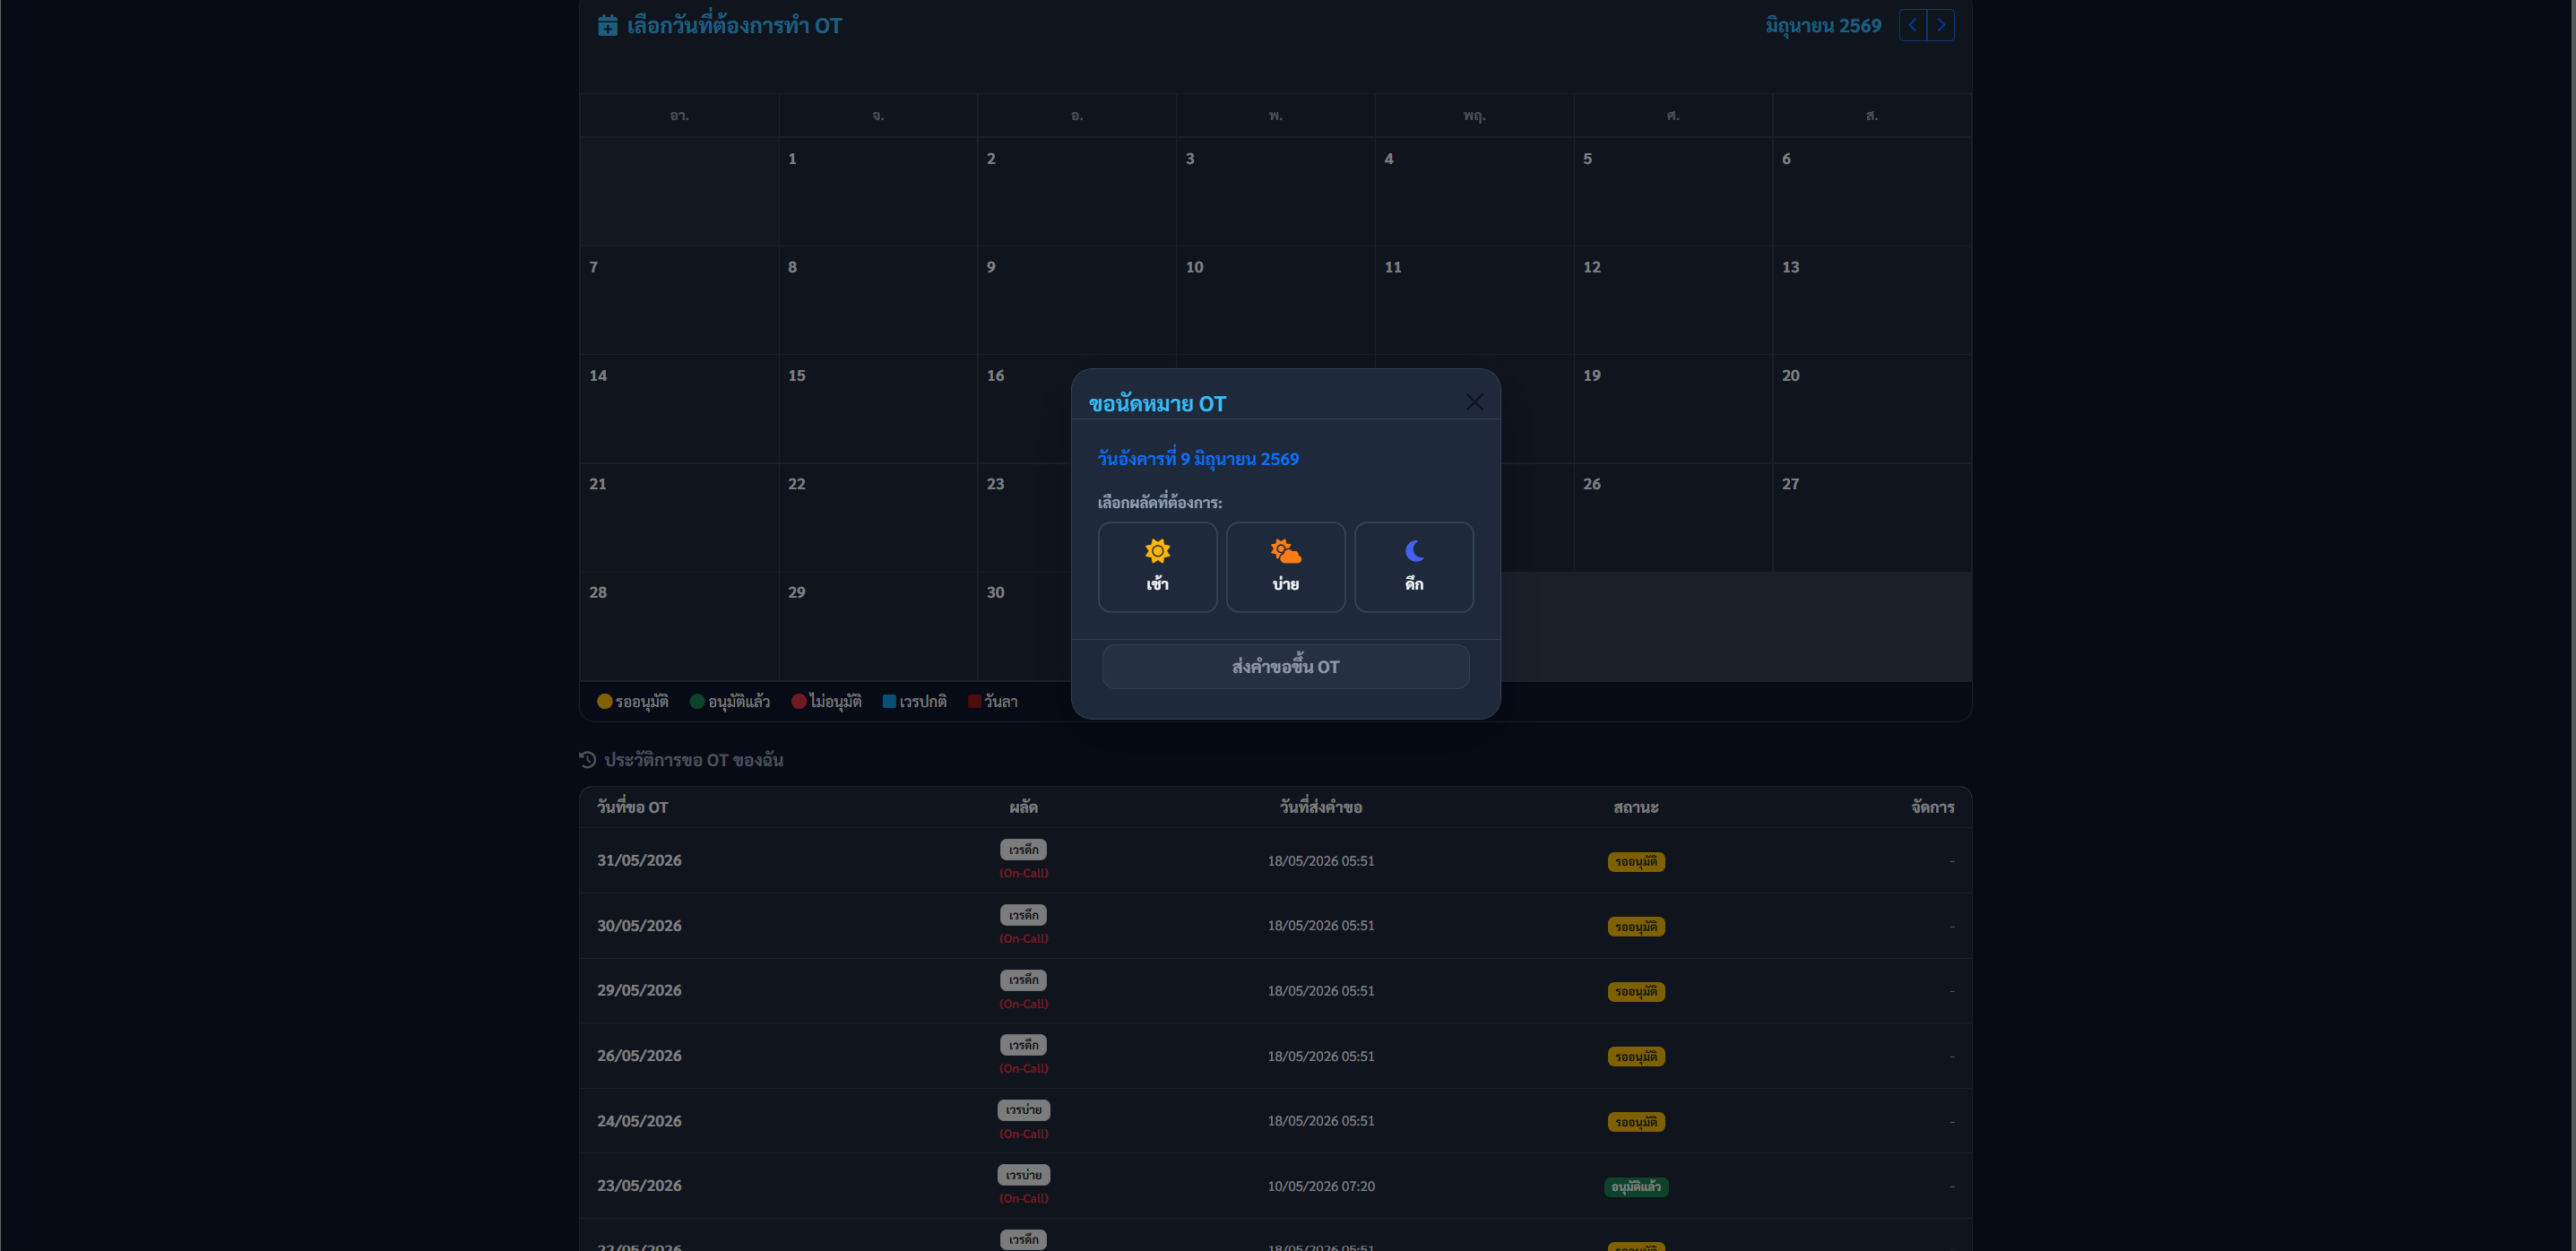The width and height of the screenshot is (2576, 1251).
Task: Select the afternoon shift (บ่าย) cloud-sun option
Action: pyautogui.click(x=1285, y=566)
